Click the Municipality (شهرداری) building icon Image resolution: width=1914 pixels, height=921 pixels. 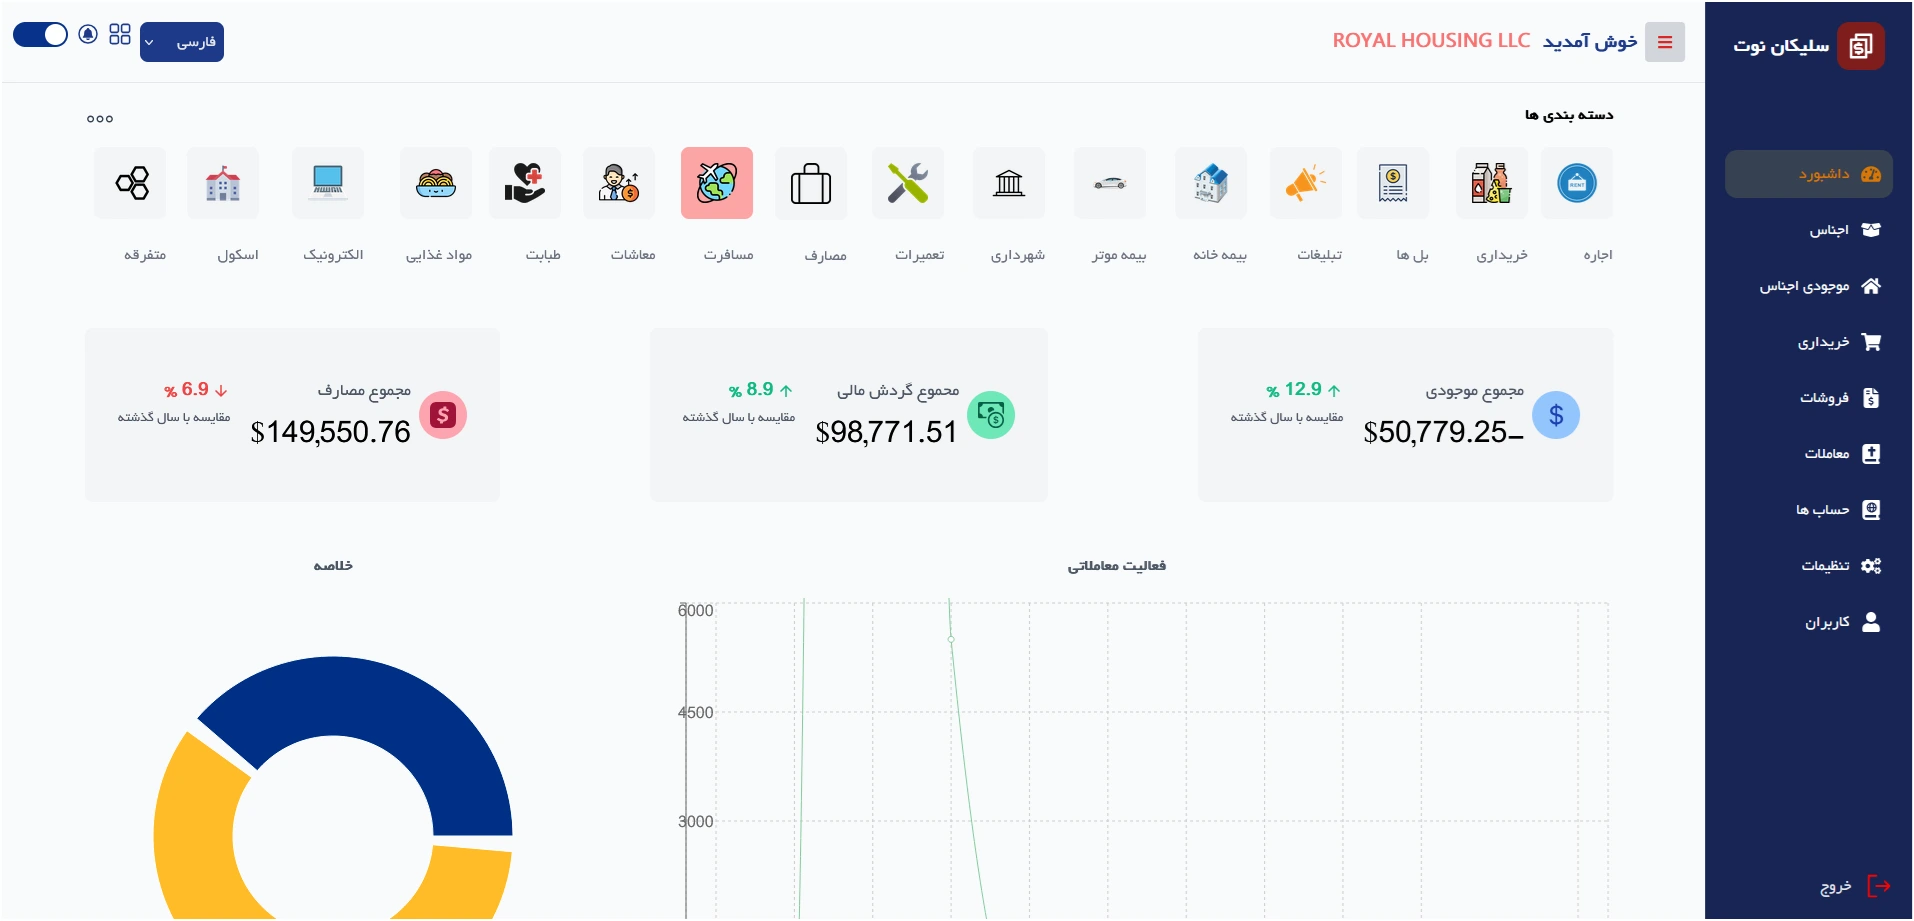[1008, 183]
